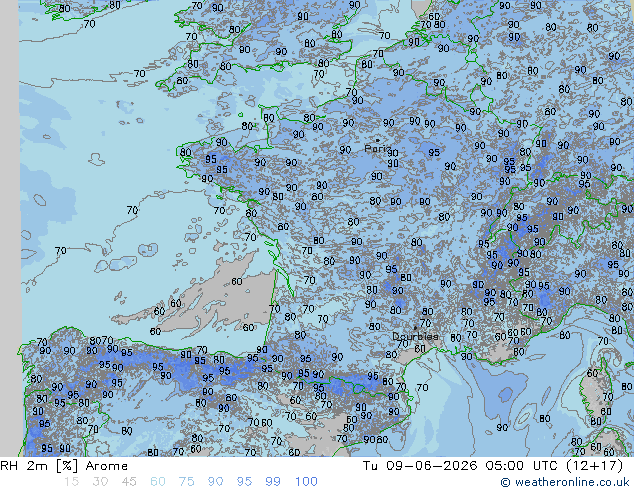This screenshot has width=634, height=490.
Task: Click legend value 95 in the scale
Action: [x=244, y=482]
